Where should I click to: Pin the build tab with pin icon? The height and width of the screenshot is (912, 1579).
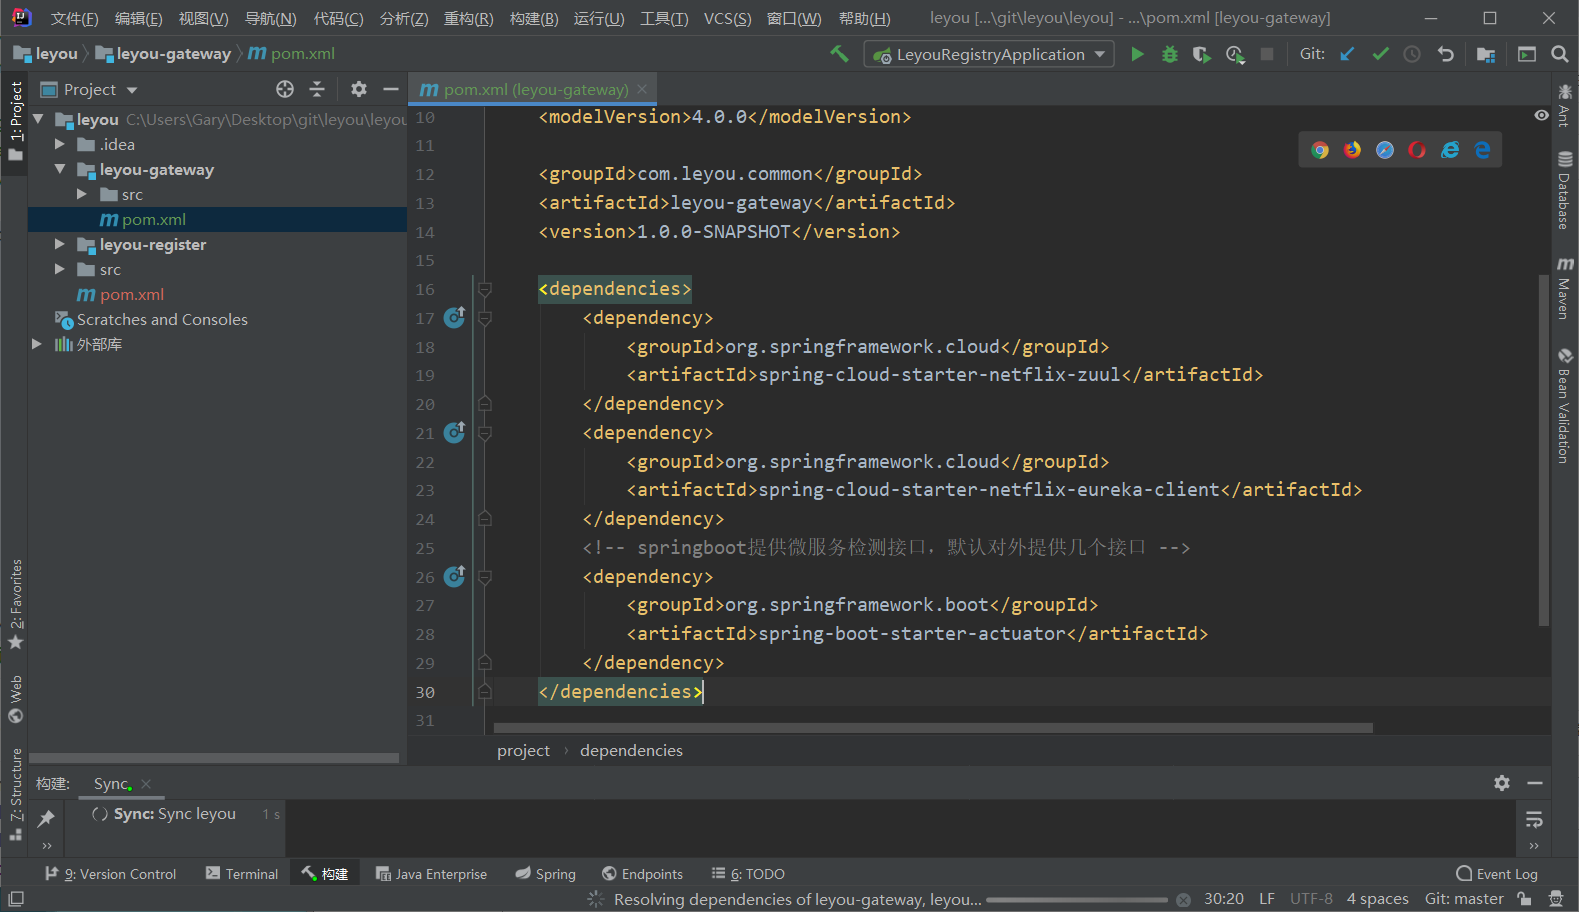point(46,819)
